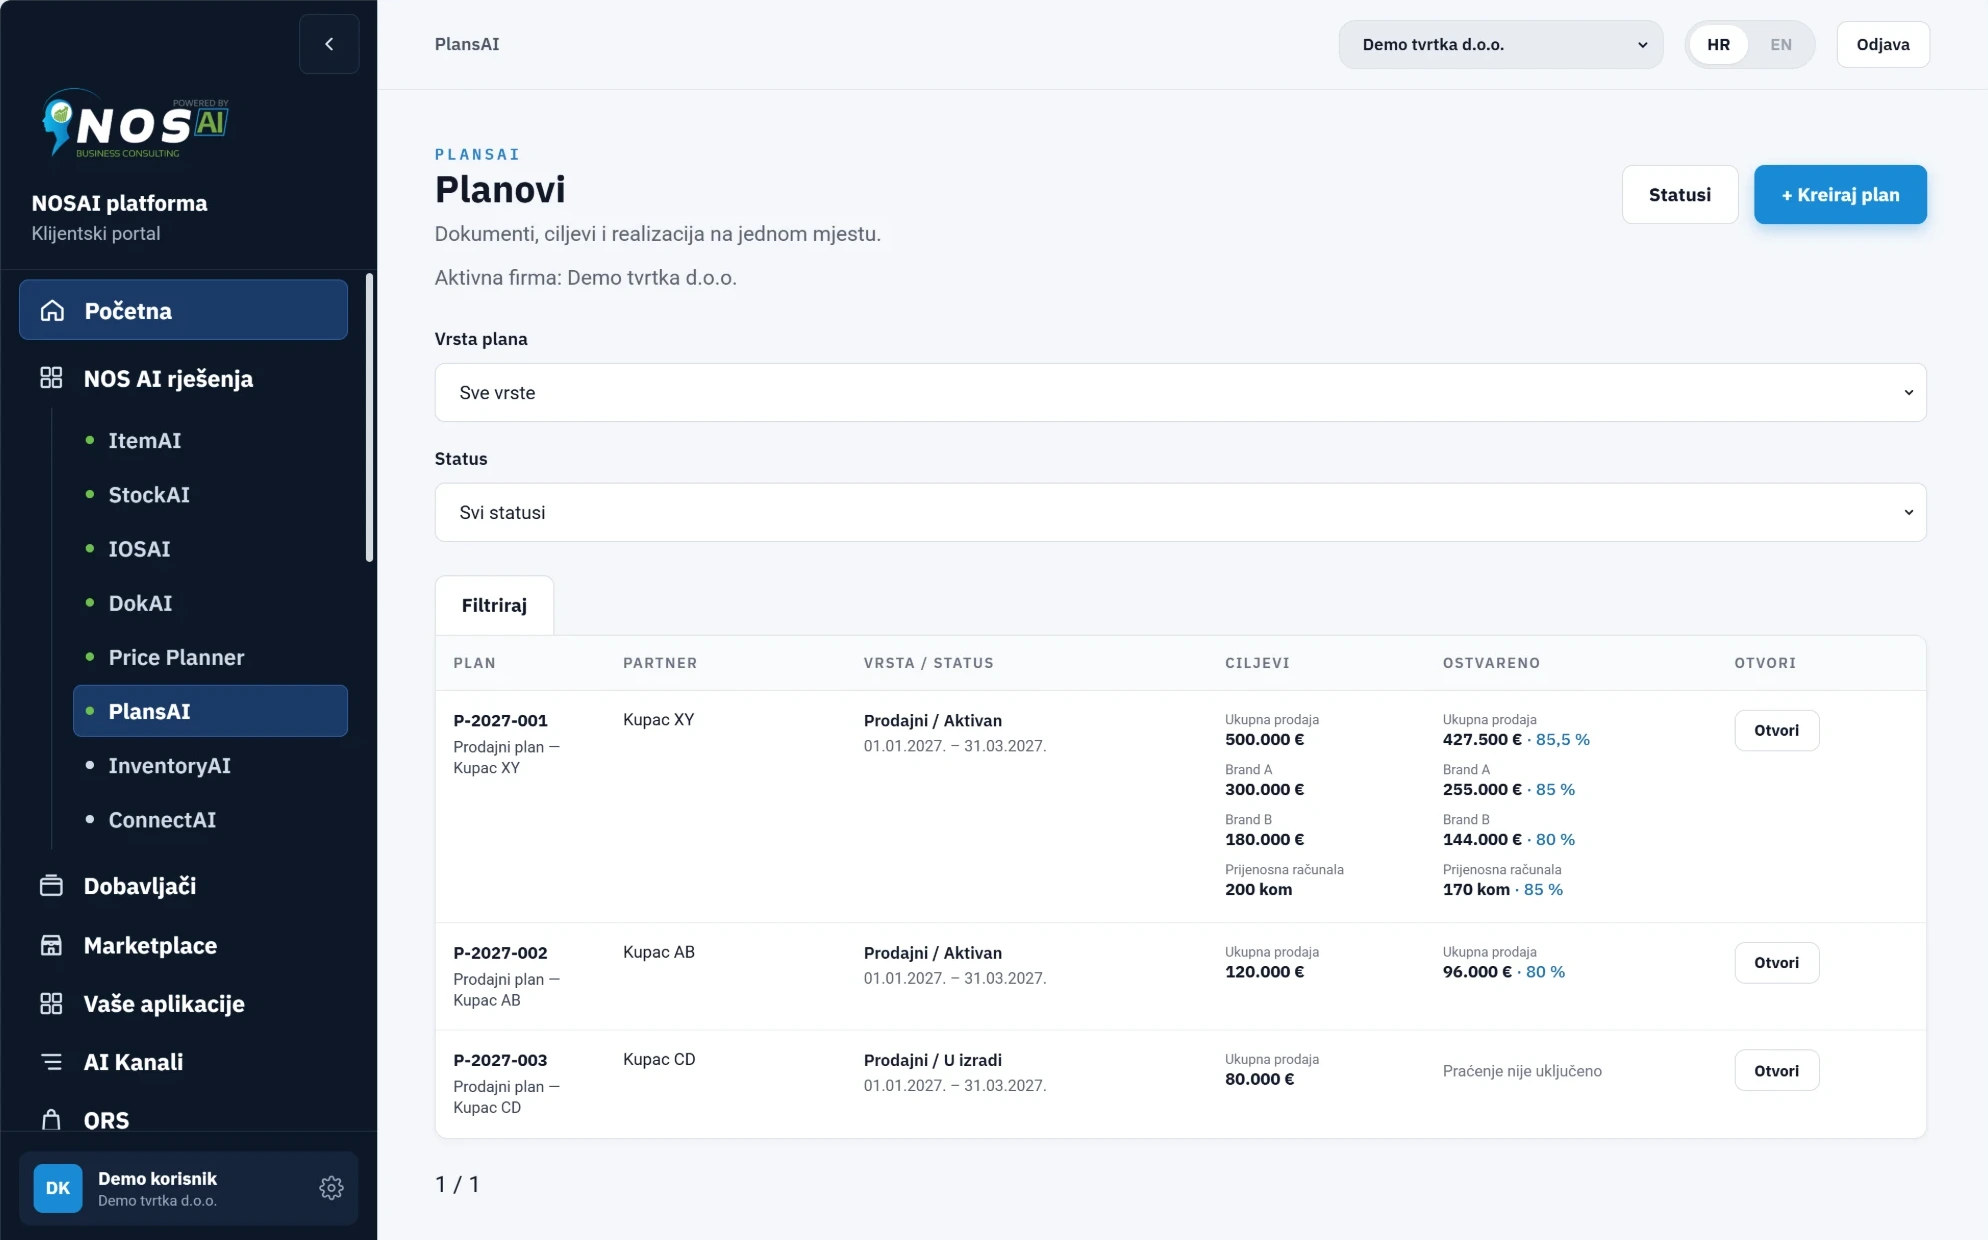Viewport: 1988px width, 1240px height.
Task: Open user settings gear icon
Action: point(331,1188)
